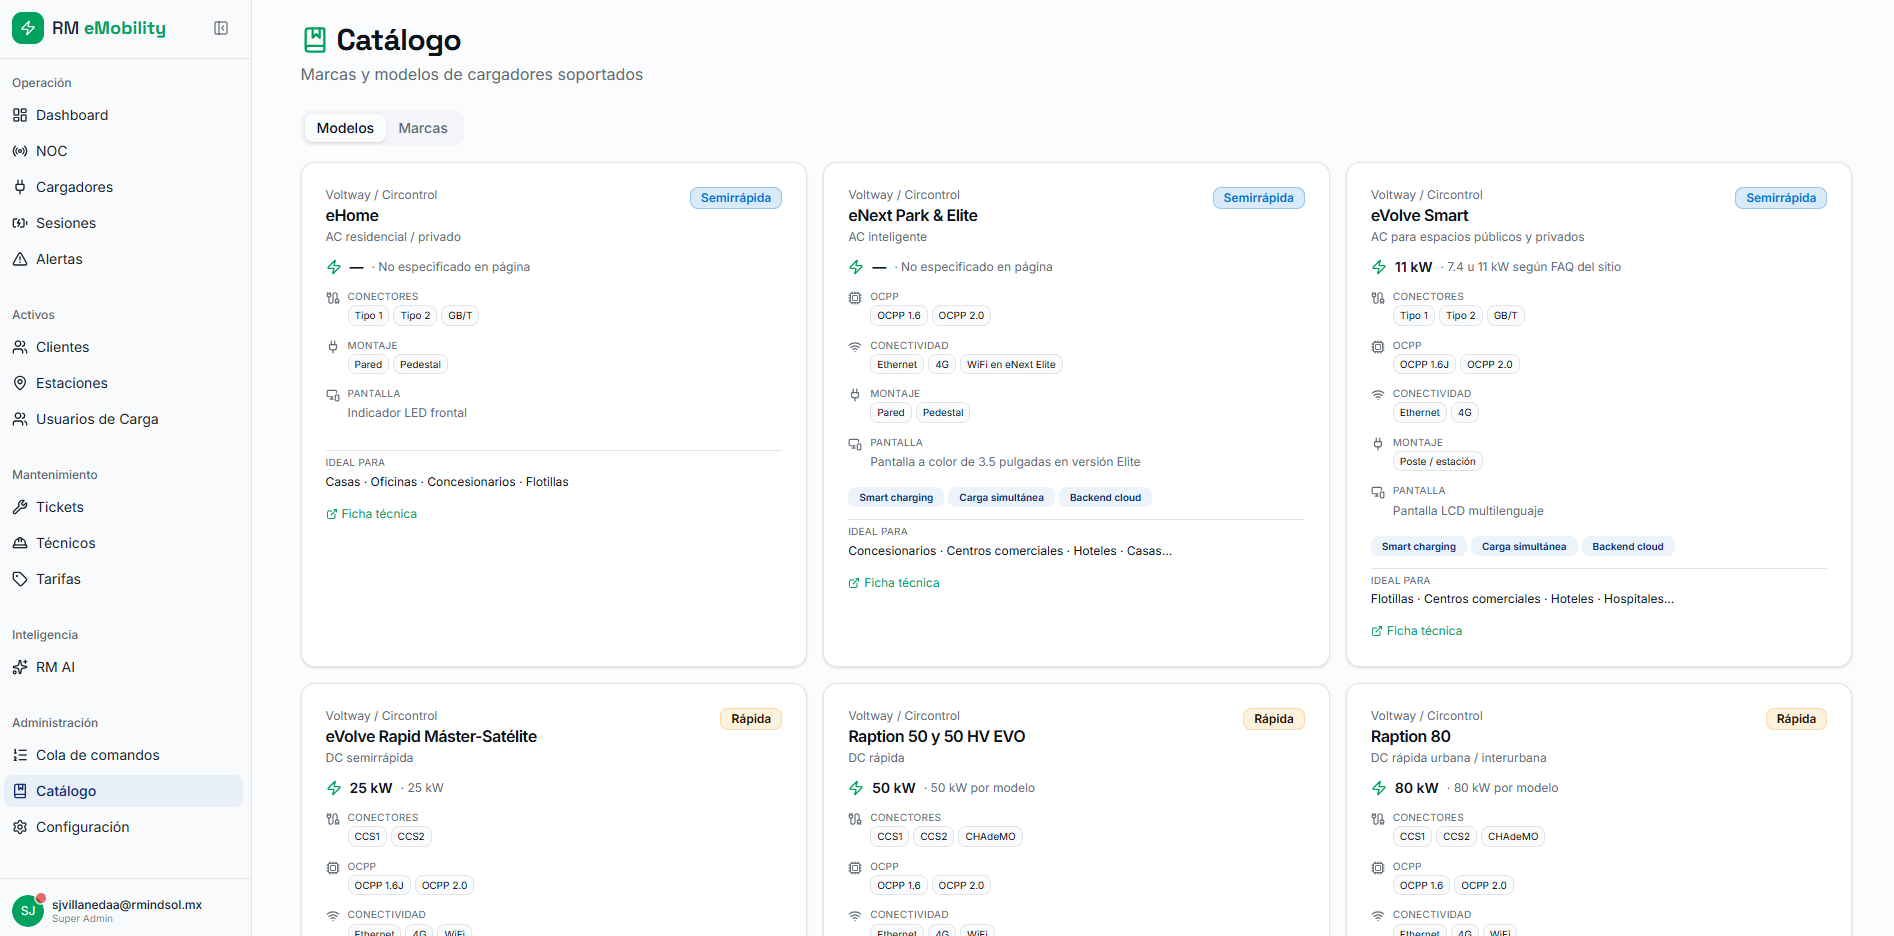Screen dimensions: 1894x936
Task: Click Backend cloud tag on eVolve Smart card
Action: (1628, 547)
